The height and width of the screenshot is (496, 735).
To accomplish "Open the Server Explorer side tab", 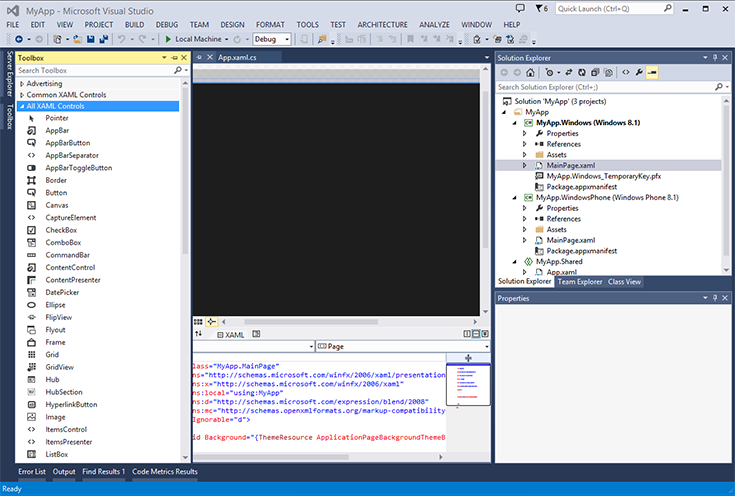I will coord(9,74).
